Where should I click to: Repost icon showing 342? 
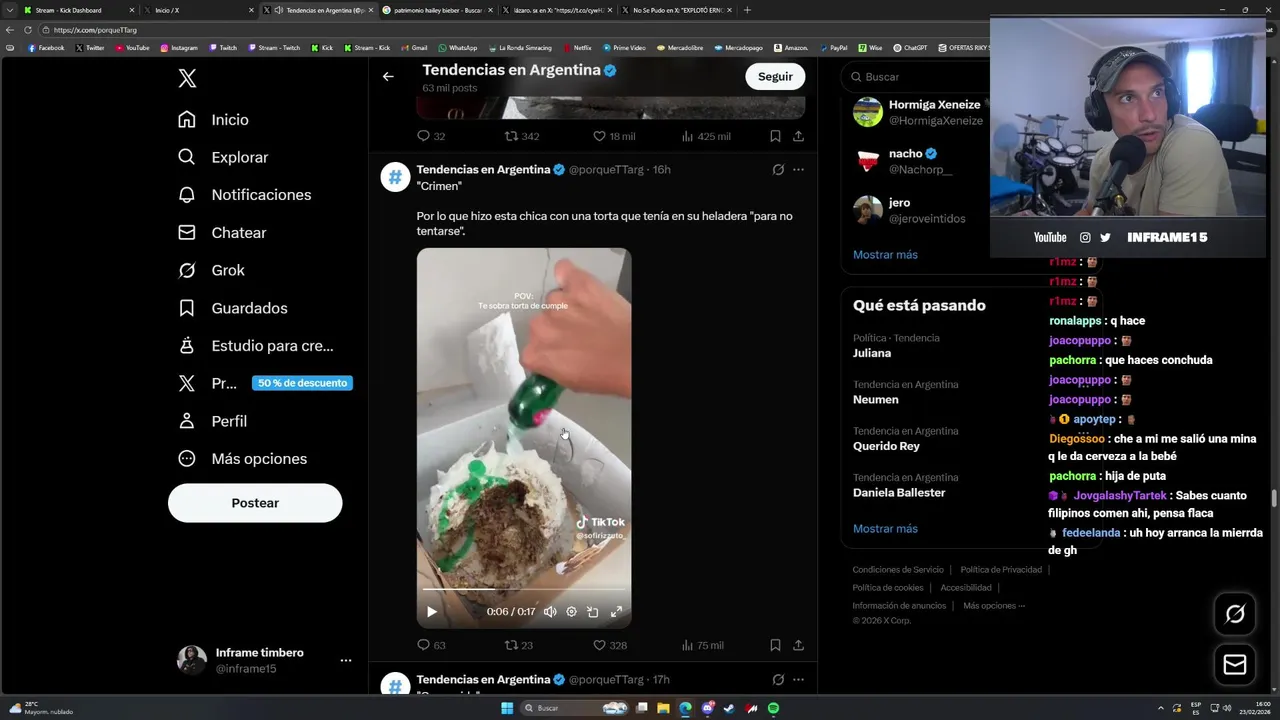(511, 136)
